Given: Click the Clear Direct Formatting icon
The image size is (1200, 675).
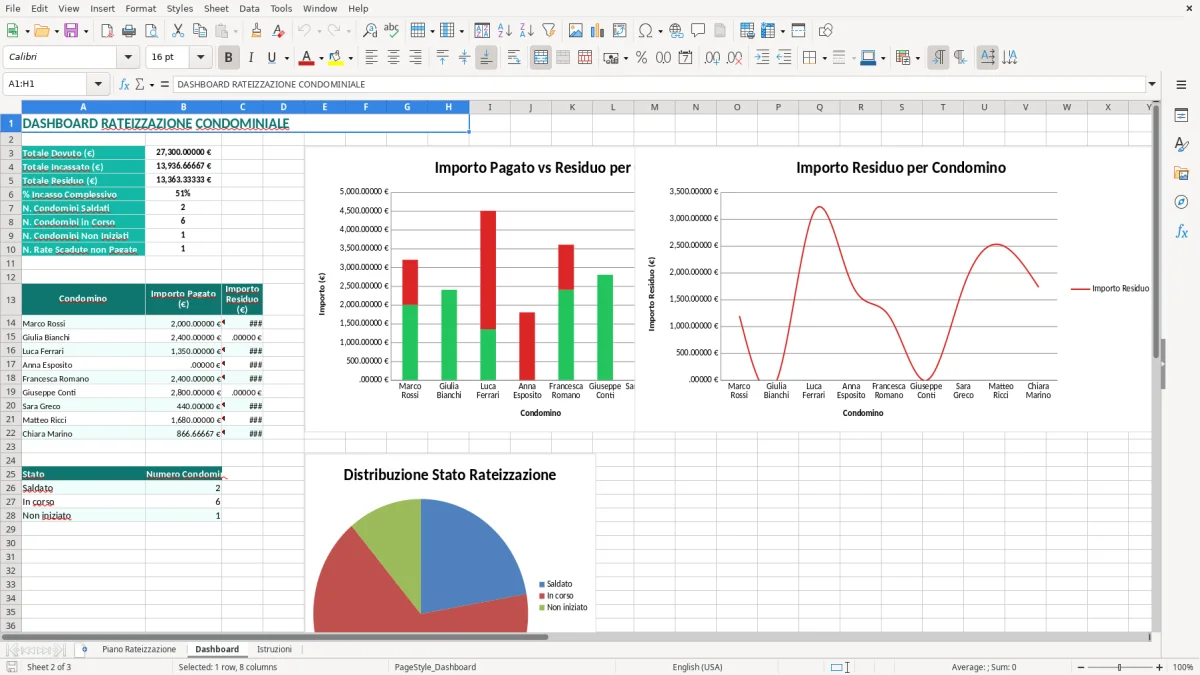Looking at the screenshot, I should [x=279, y=31].
